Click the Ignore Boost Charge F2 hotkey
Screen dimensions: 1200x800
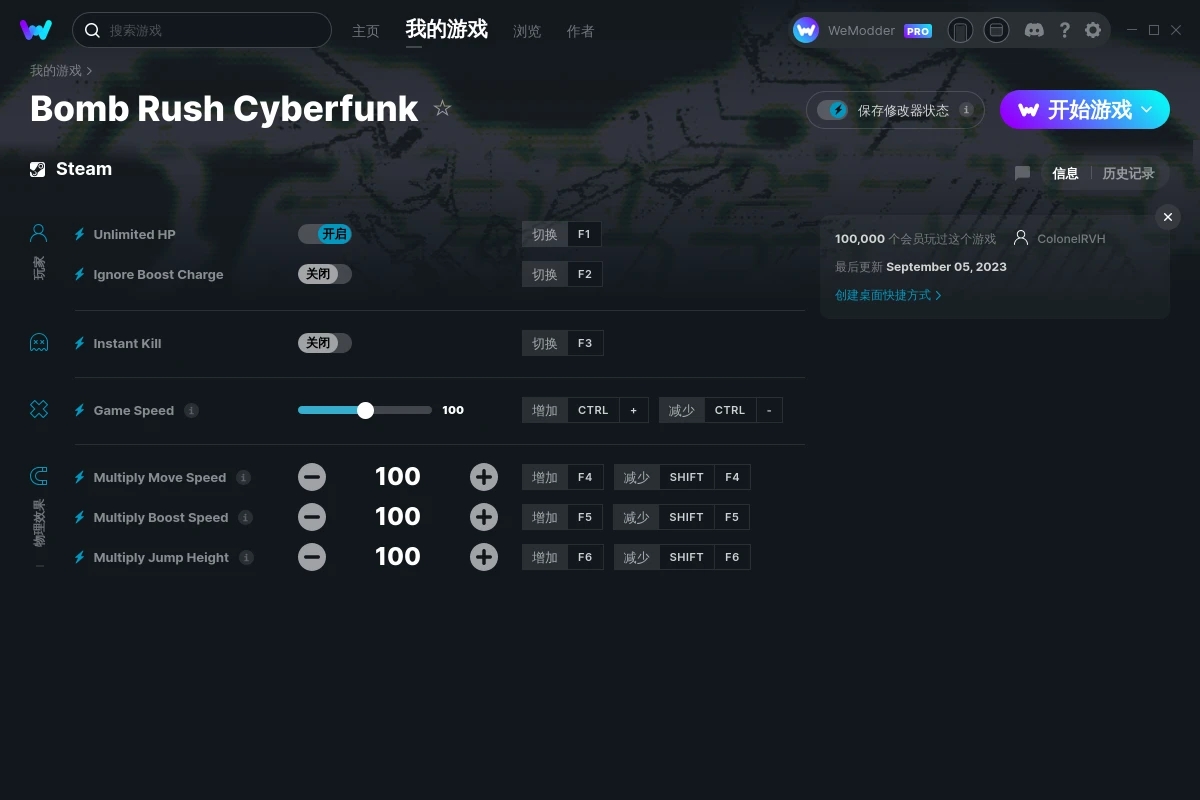click(x=562, y=274)
